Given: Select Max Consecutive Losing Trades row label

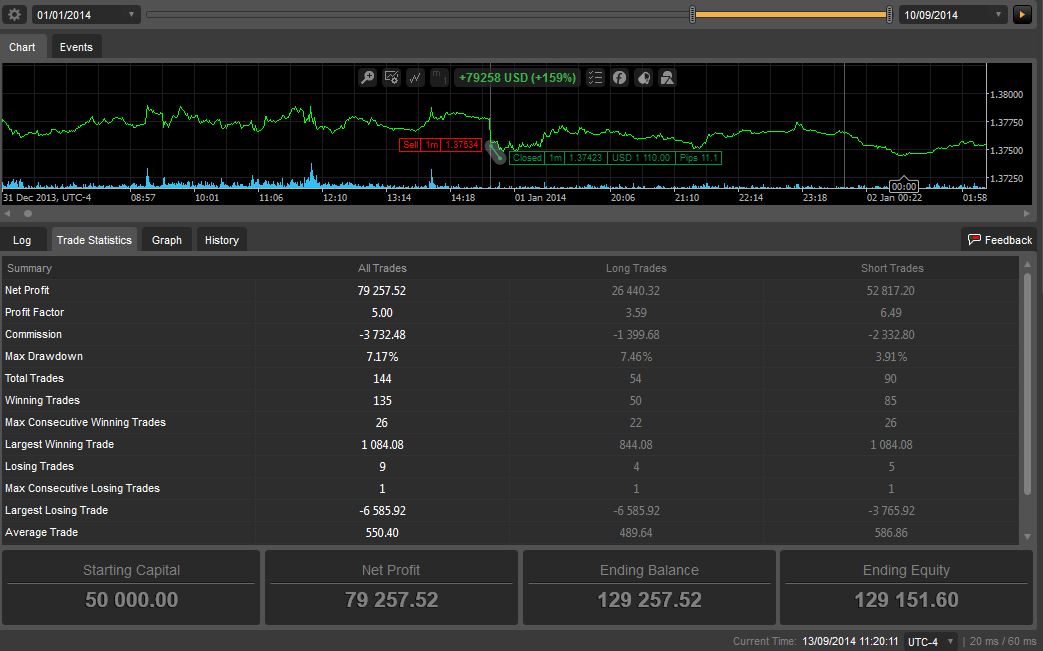Looking at the screenshot, I should [x=82, y=488].
